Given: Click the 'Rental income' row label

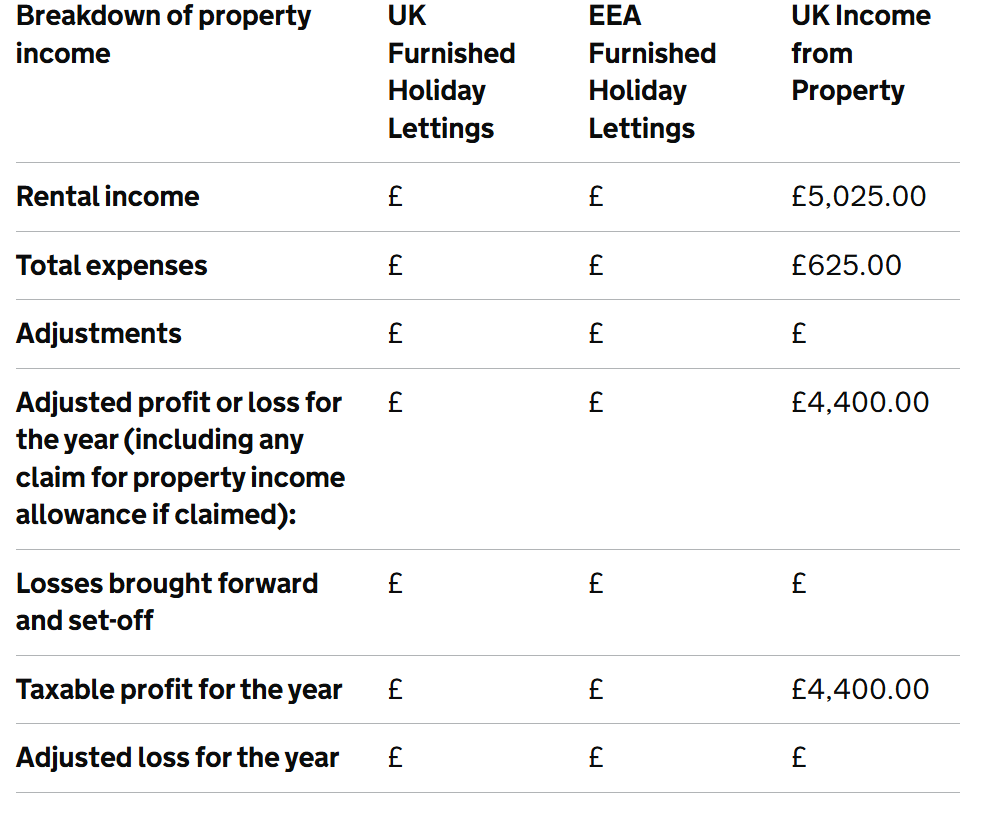Looking at the screenshot, I should click(x=107, y=197).
